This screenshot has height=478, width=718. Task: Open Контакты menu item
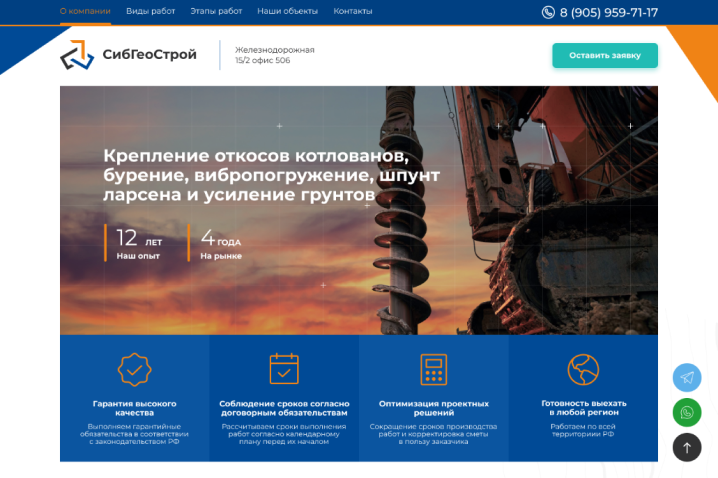[353, 11]
